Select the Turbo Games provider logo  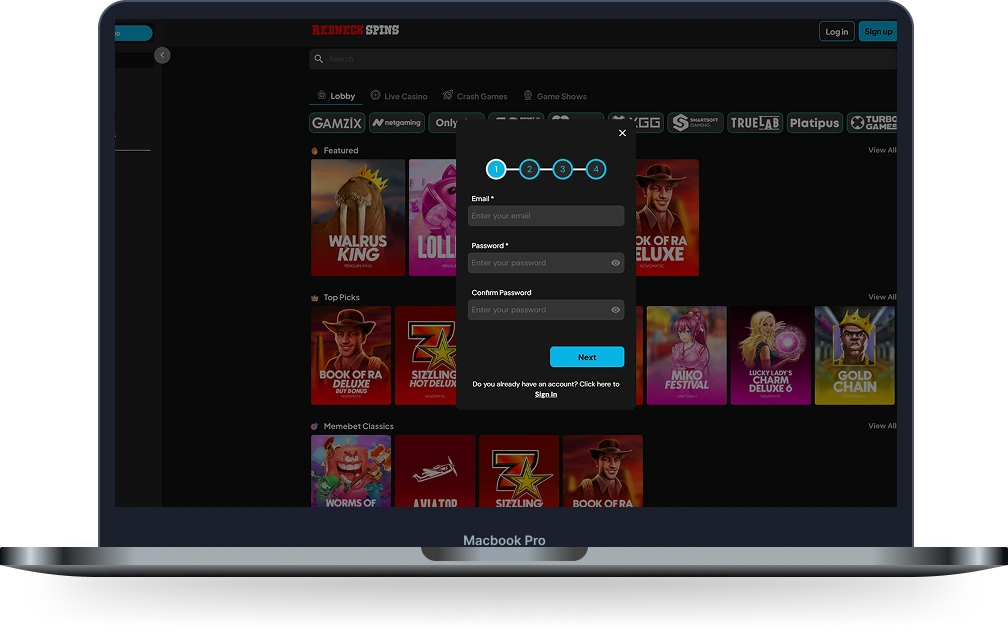coord(872,123)
